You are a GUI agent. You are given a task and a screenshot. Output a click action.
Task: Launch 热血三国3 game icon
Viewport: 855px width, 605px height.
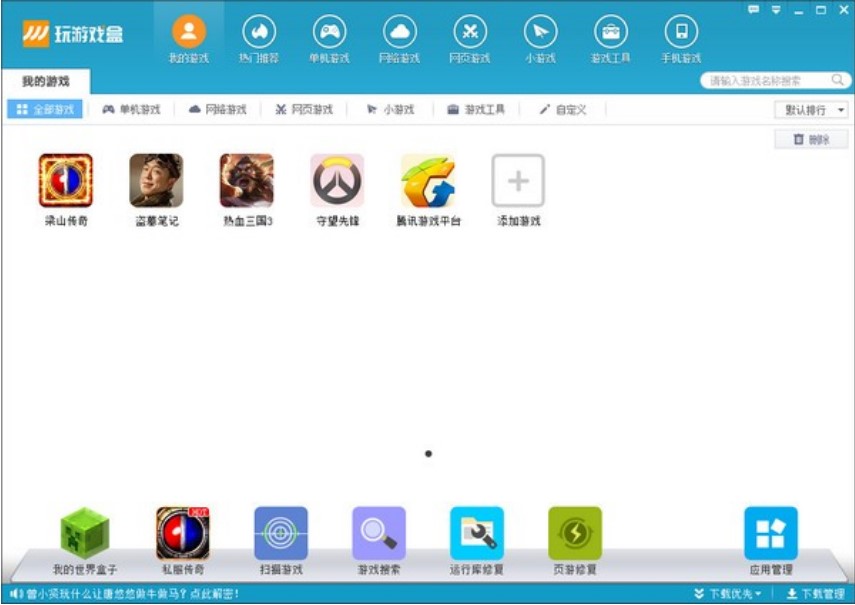click(x=247, y=180)
